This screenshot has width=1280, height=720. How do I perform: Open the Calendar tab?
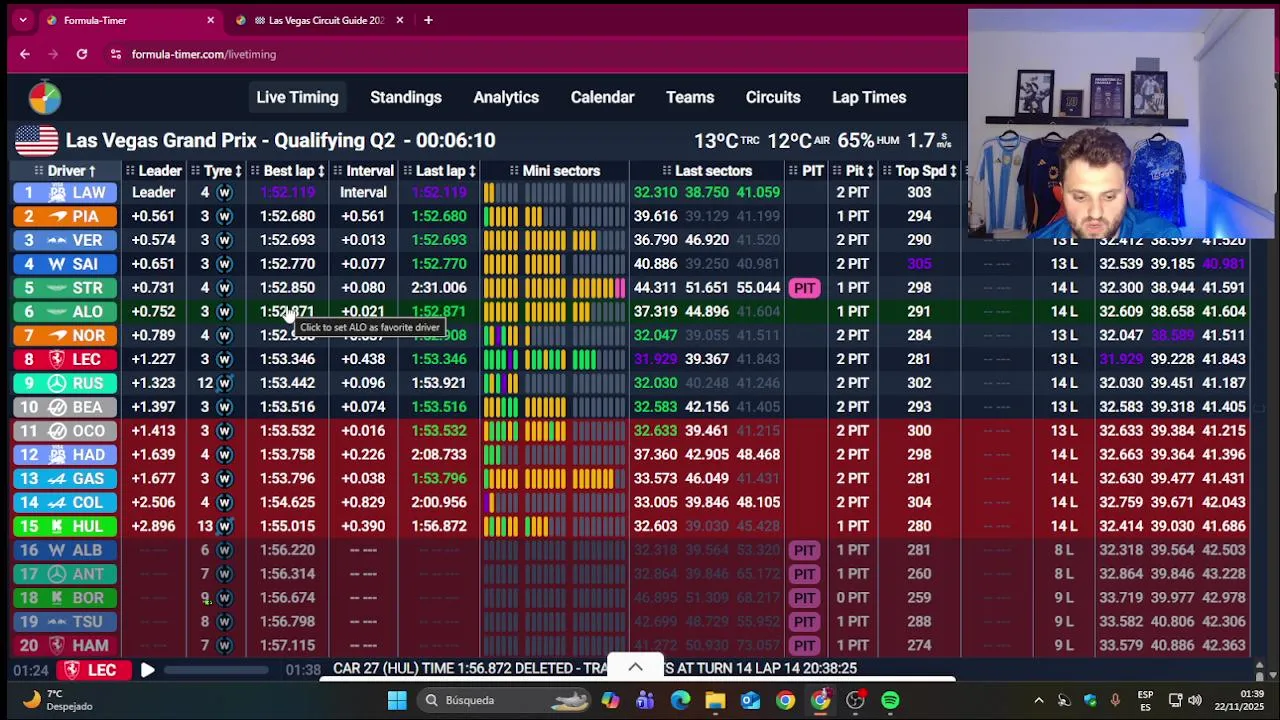coord(602,98)
